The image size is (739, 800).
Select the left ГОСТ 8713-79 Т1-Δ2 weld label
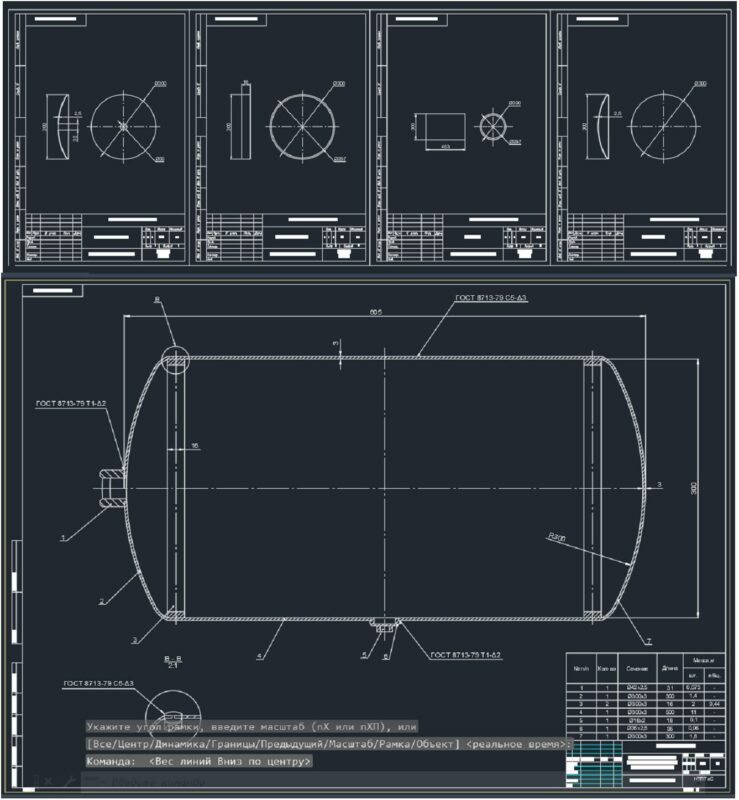[x=71, y=404]
